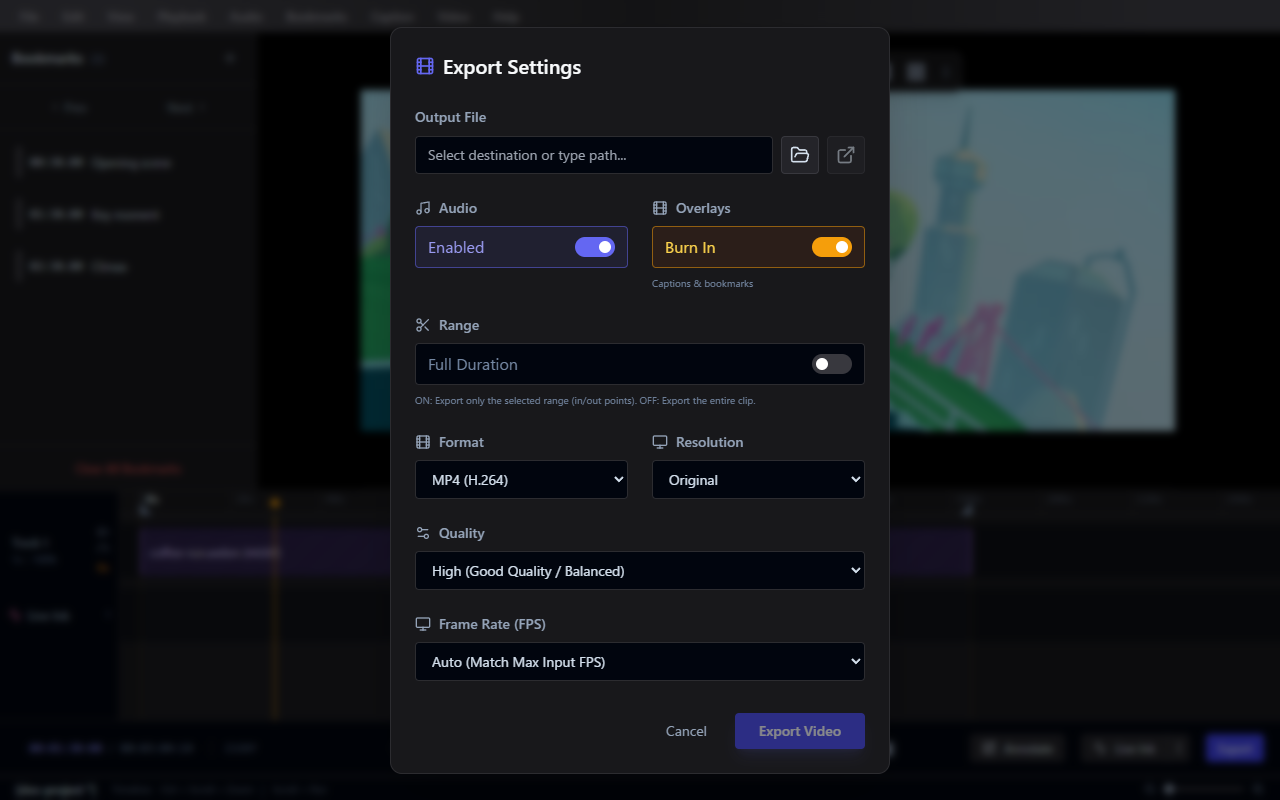
Task: Open the Resolution dropdown showing Original
Action: pyautogui.click(x=757, y=479)
